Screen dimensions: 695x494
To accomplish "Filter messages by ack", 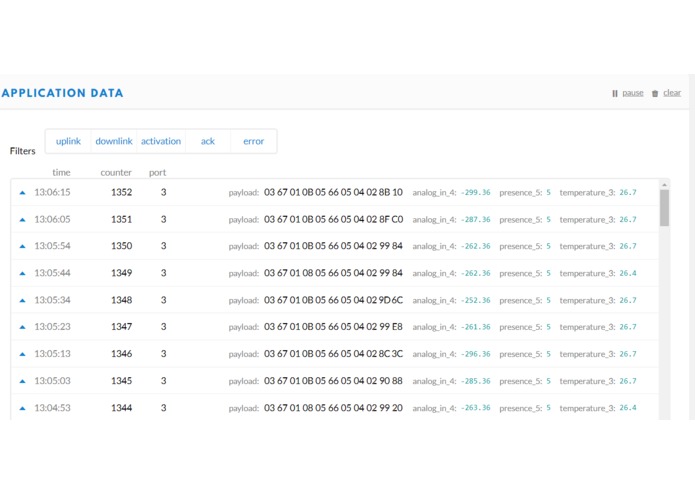I will [x=208, y=141].
